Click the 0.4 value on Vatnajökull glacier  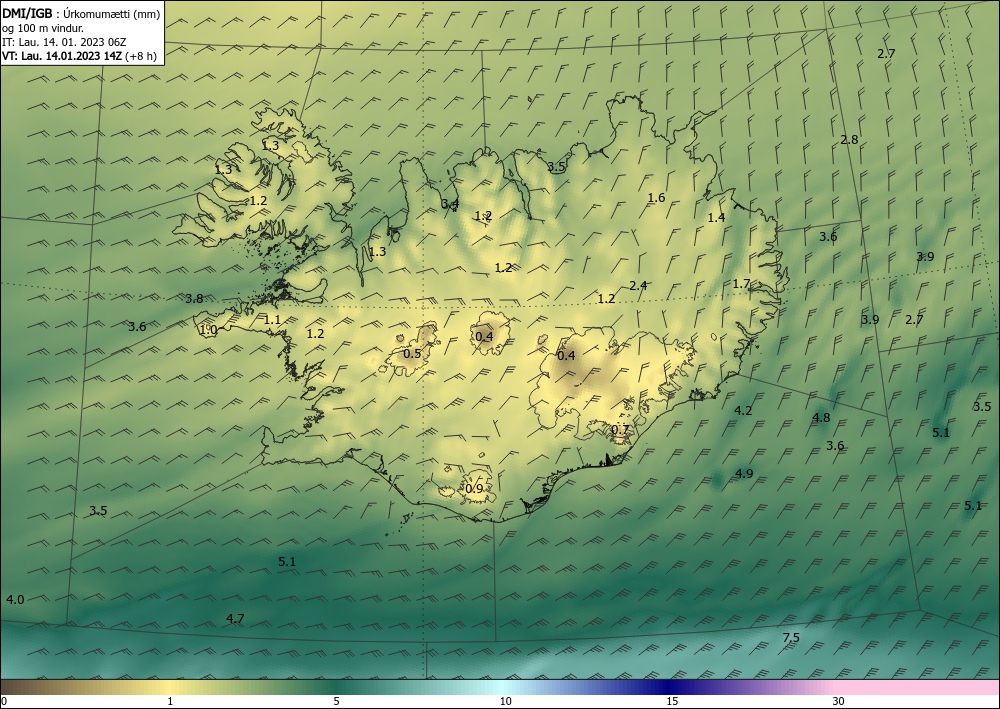pyautogui.click(x=566, y=355)
